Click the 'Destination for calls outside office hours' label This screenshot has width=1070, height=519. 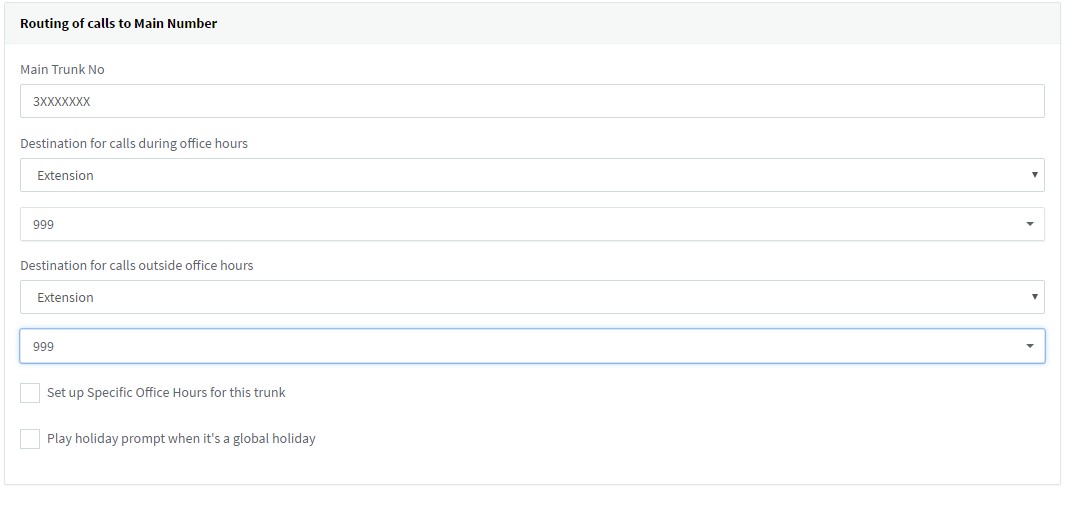tap(137, 265)
